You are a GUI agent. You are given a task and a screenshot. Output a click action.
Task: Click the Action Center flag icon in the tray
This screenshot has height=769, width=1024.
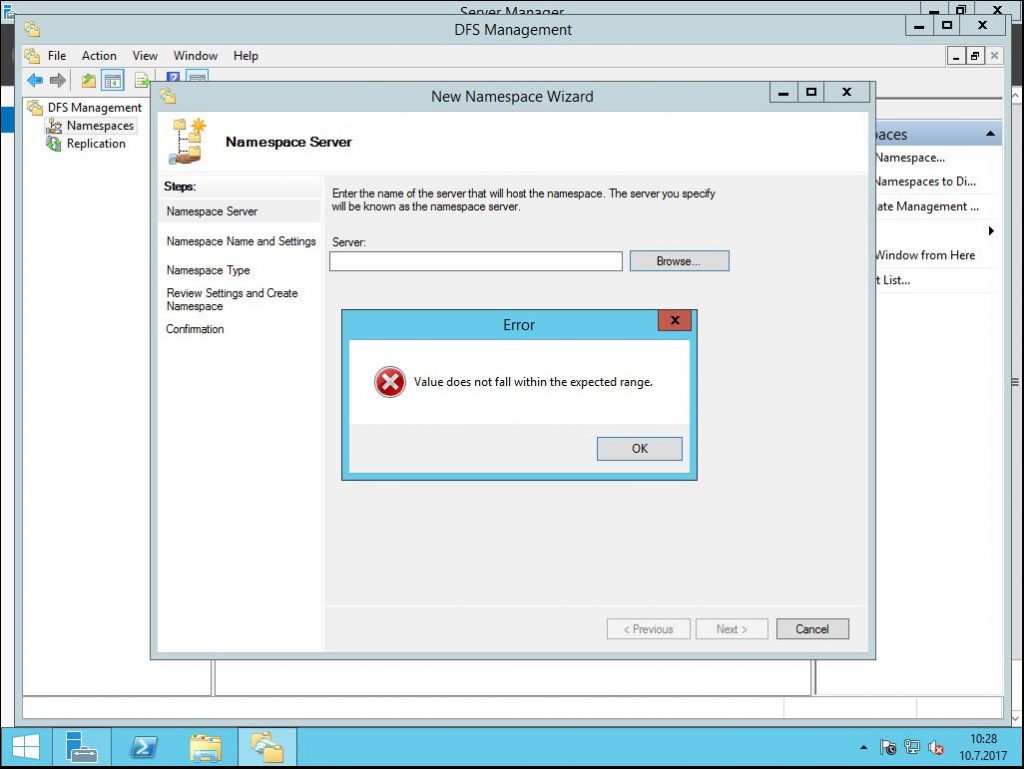(x=888, y=747)
